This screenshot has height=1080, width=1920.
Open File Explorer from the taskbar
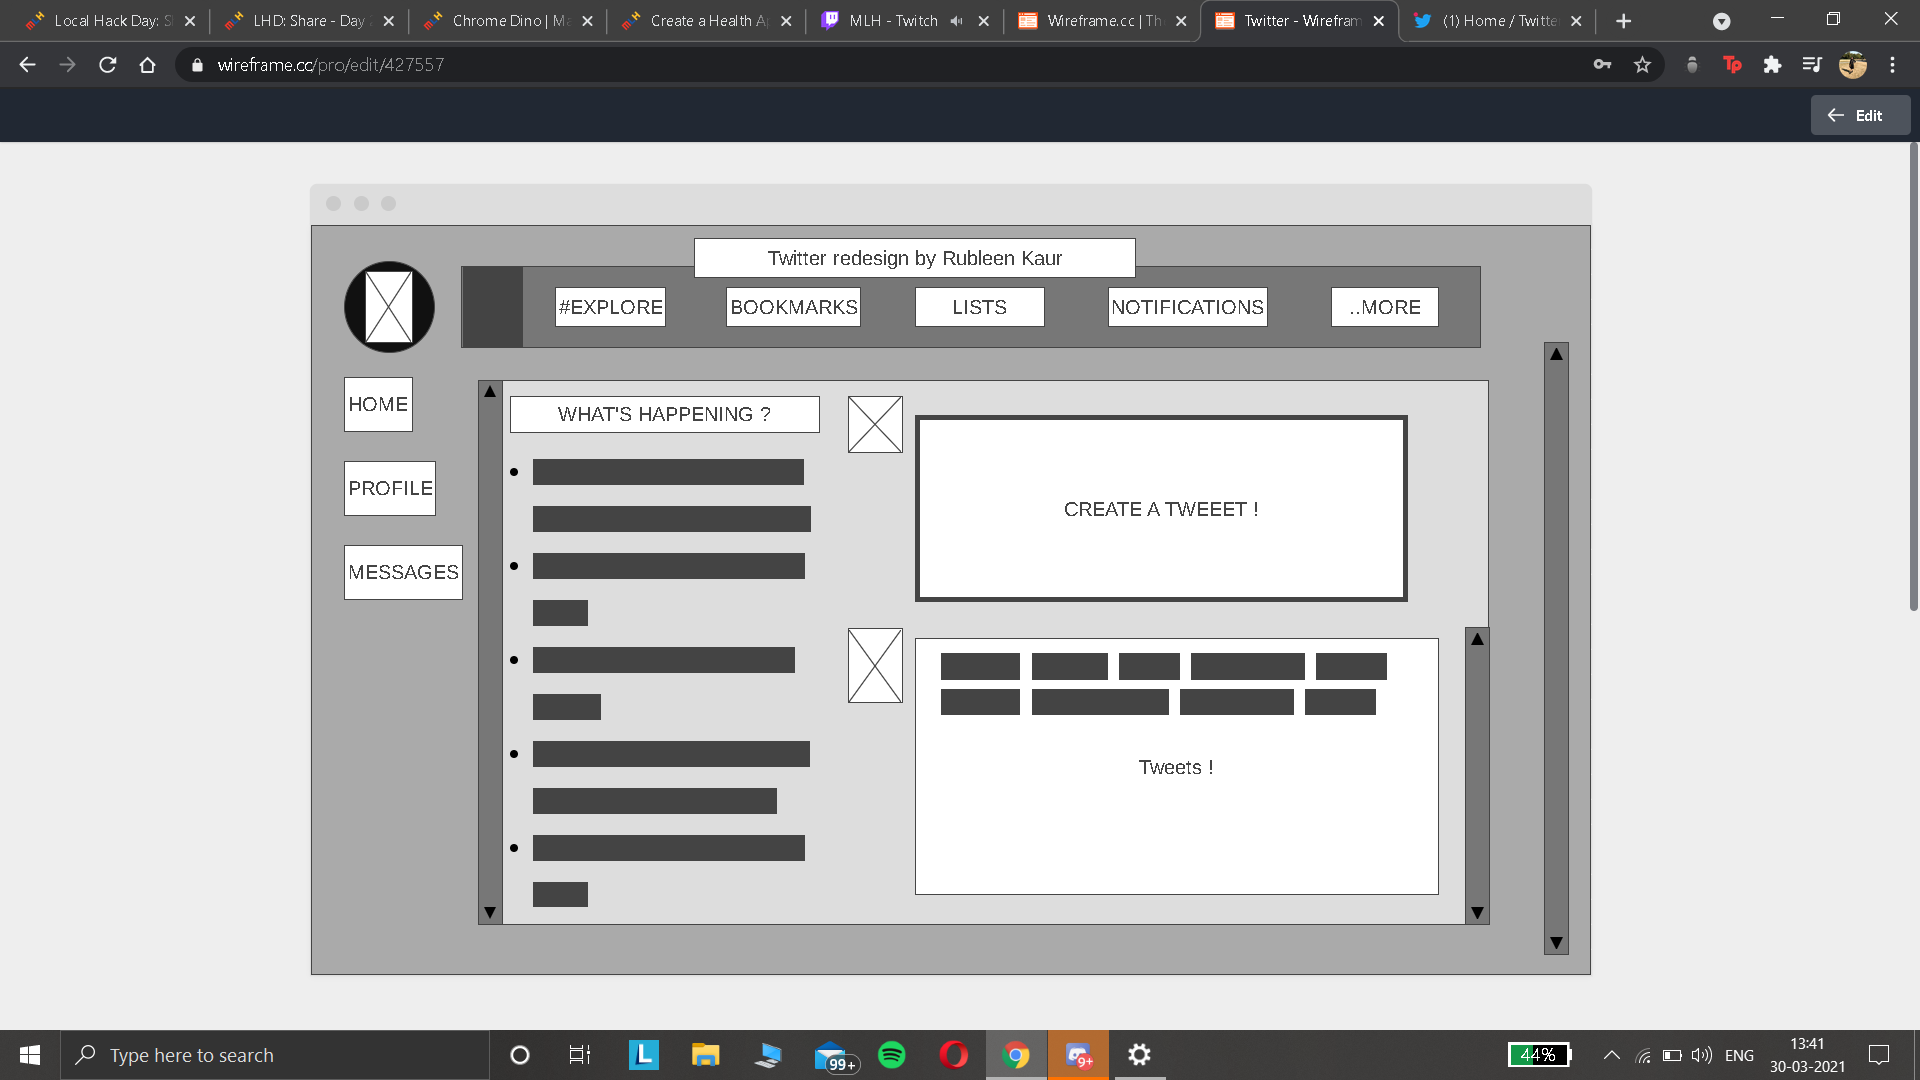(705, 1055)
